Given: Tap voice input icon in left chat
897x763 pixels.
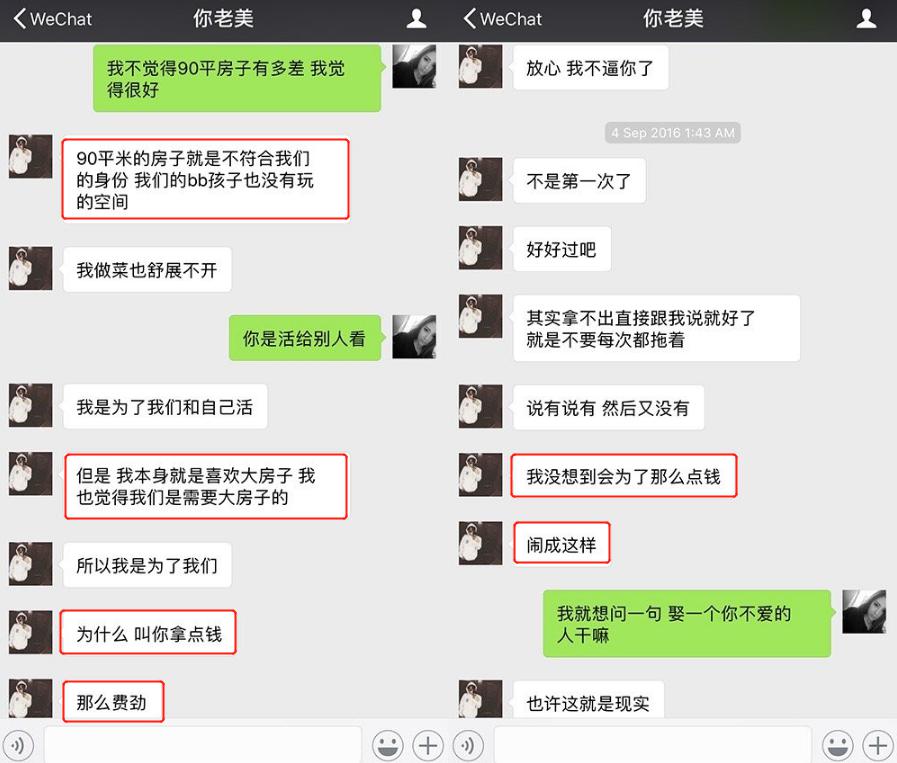Looking at the screenshot, I should (x=19, y=745).
